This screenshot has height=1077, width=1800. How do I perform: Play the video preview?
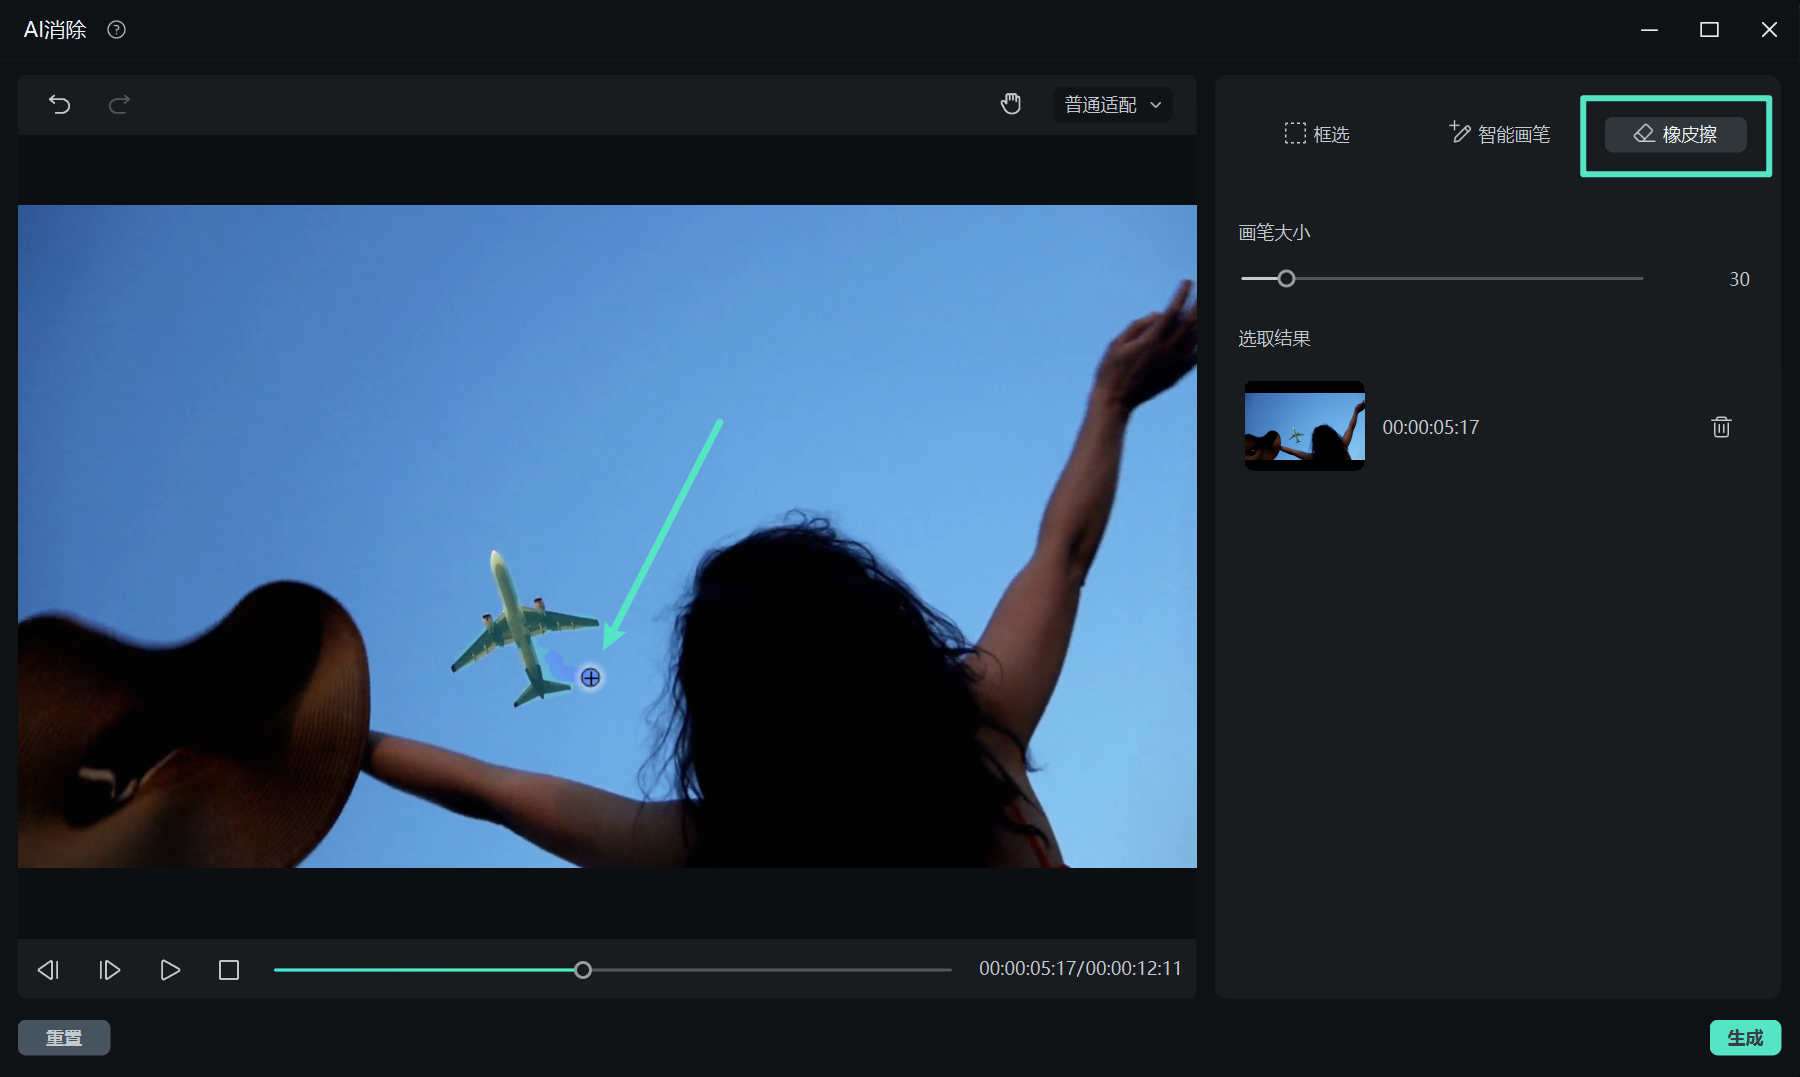170,970
